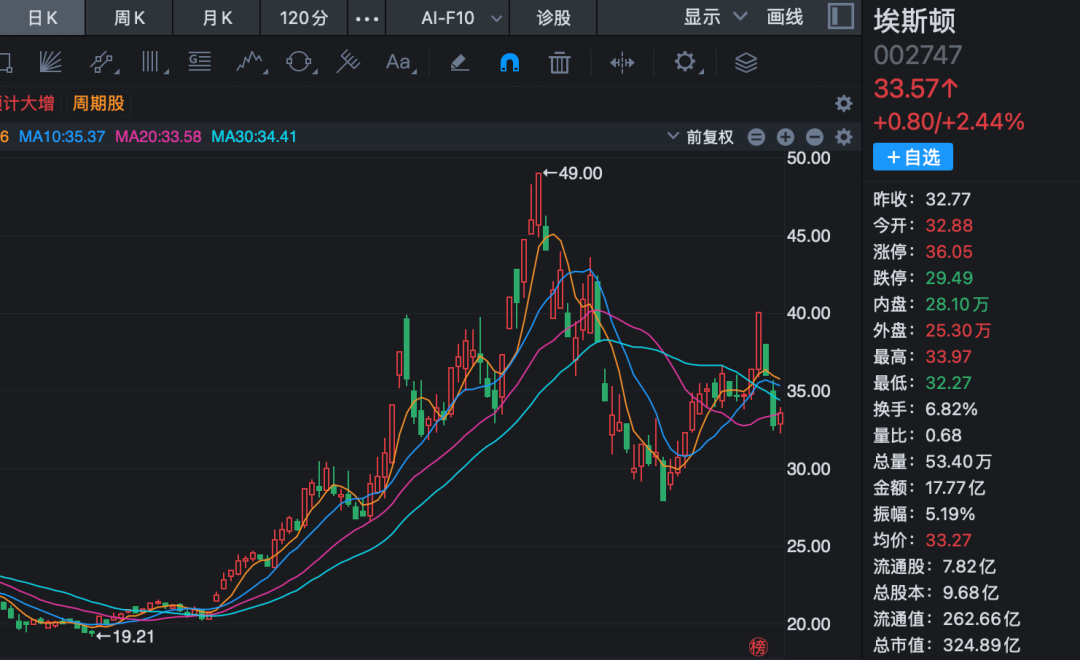Open the 显示 display dropdown
The image size is (1080, 660).
click(x=715, y=17)
